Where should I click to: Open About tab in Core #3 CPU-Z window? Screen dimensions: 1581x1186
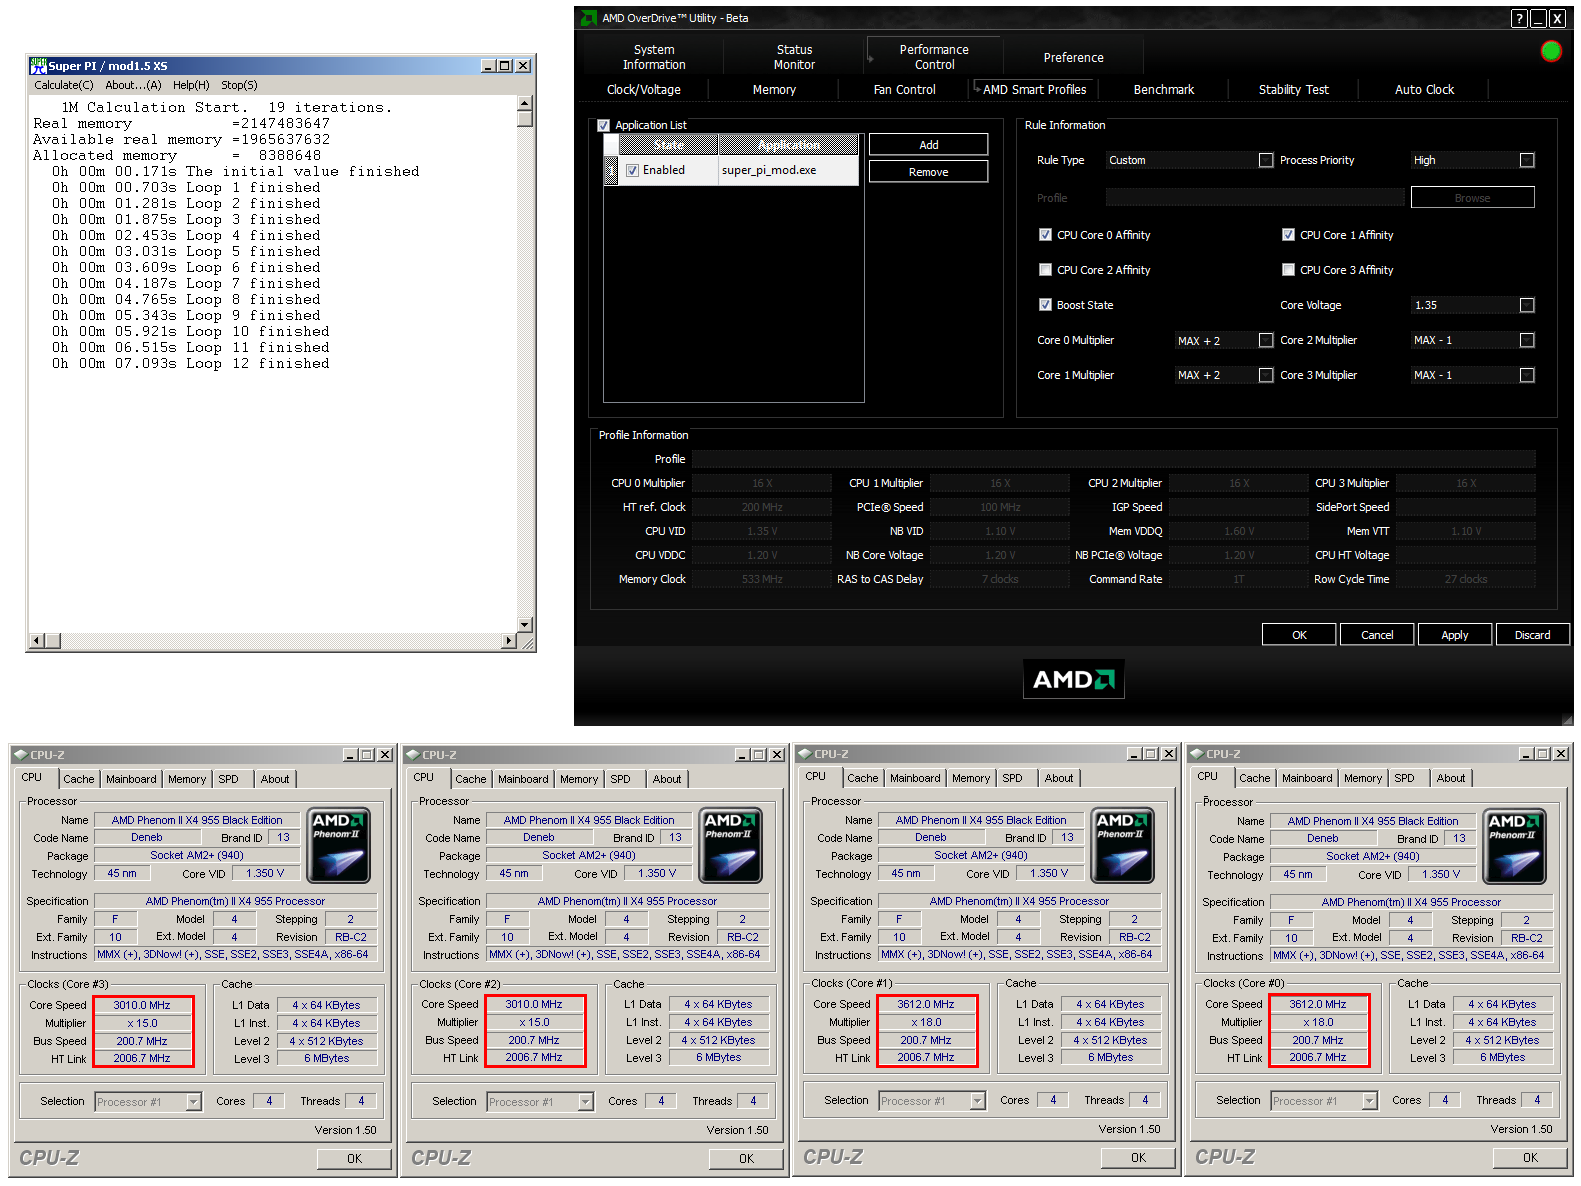pyautogui.click(x=275, y=779)
